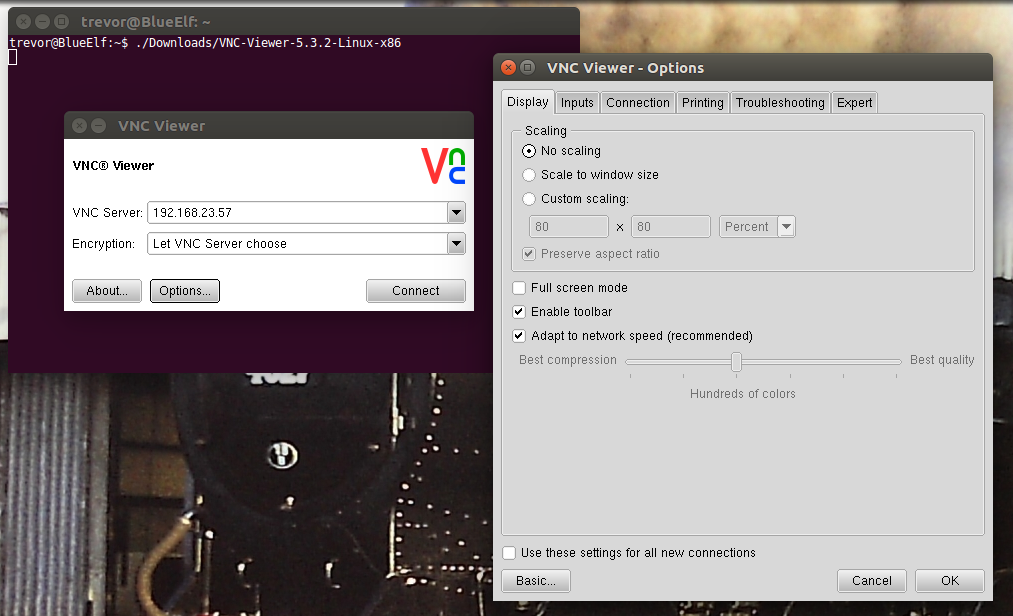Click the Best compression label
The image size is (1013, 616).
[568, 360]
